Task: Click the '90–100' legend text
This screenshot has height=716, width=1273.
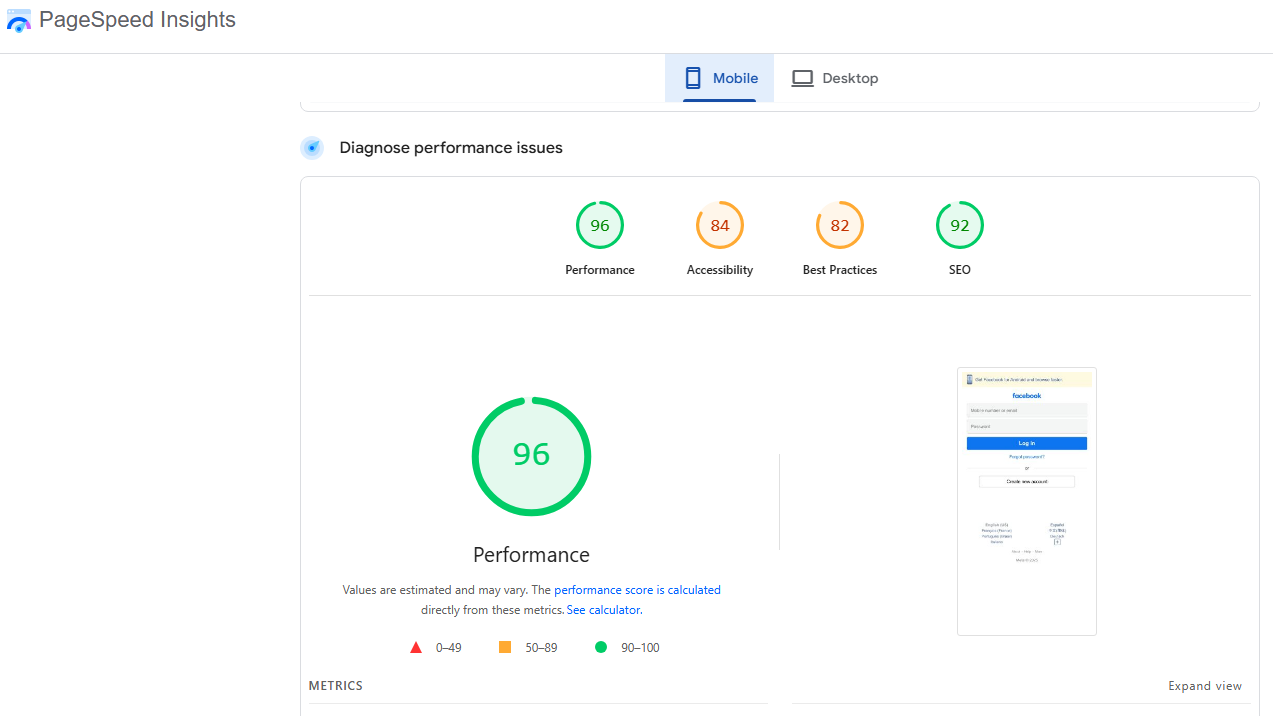Action: 640,648
